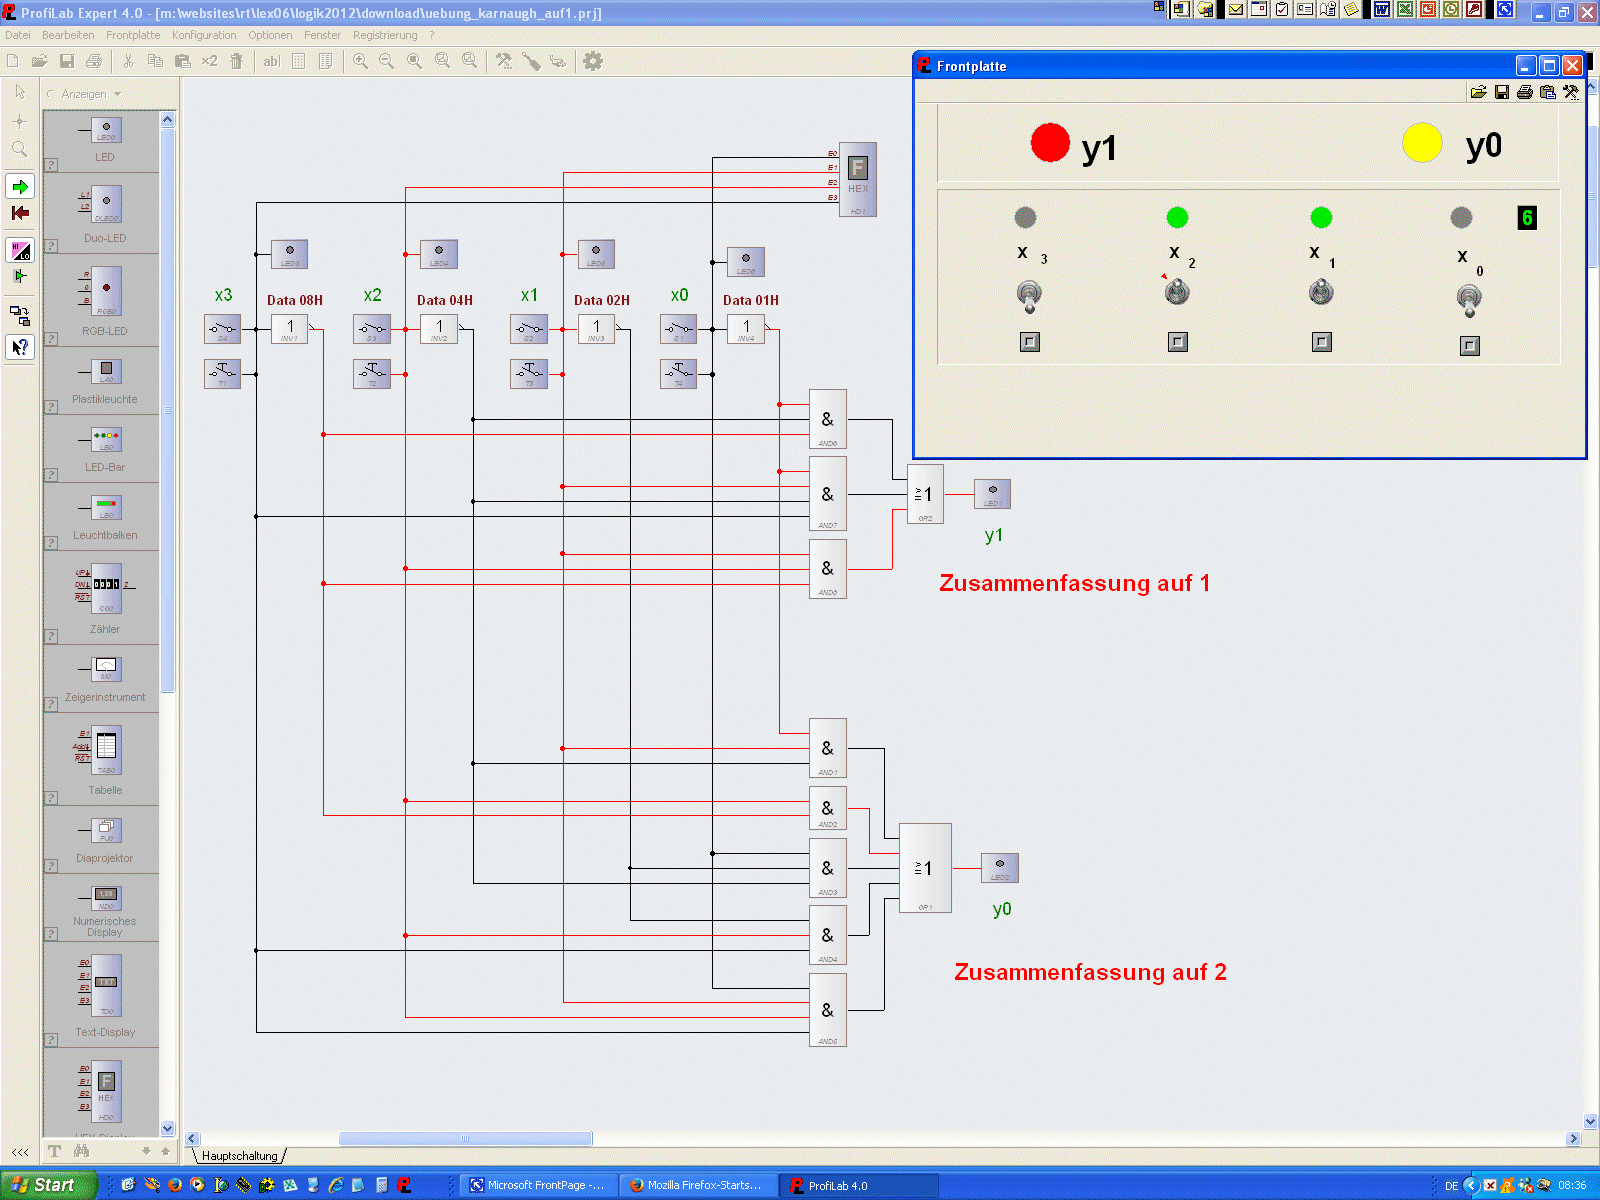1600x1200 pixels.
Task: Click the <<< collapse panel arrows
Action: click(20, 1152)
